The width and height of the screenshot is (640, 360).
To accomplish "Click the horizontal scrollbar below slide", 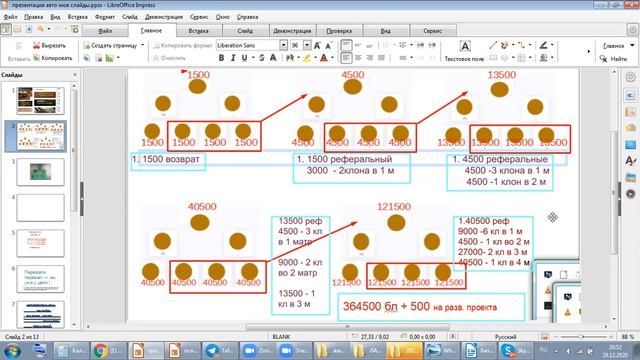I will pos(347,327).
